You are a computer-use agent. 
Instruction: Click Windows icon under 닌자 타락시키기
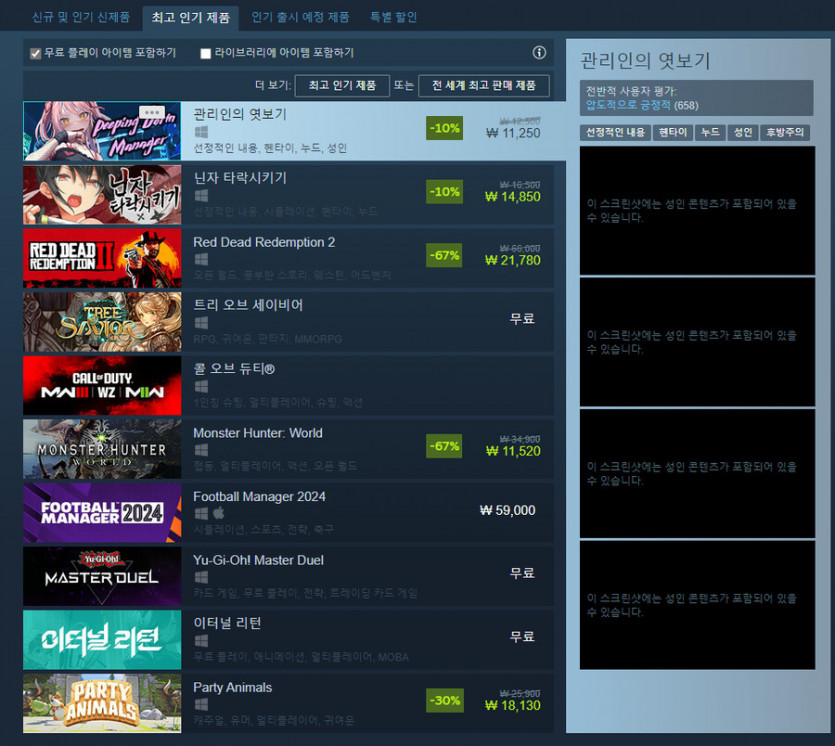pyautogui.click(x=201, y=195)
